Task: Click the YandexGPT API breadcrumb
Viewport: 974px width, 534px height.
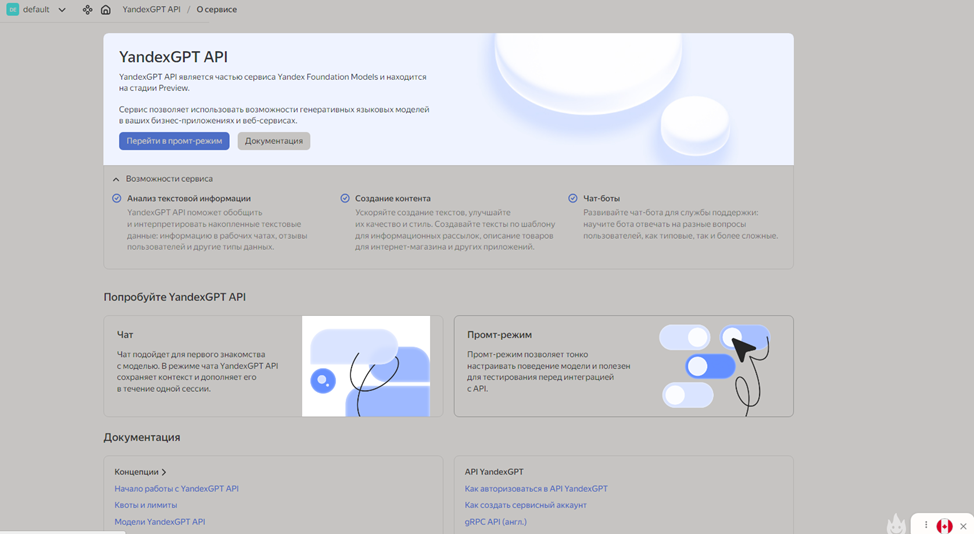Action: [x=151, y=10]
